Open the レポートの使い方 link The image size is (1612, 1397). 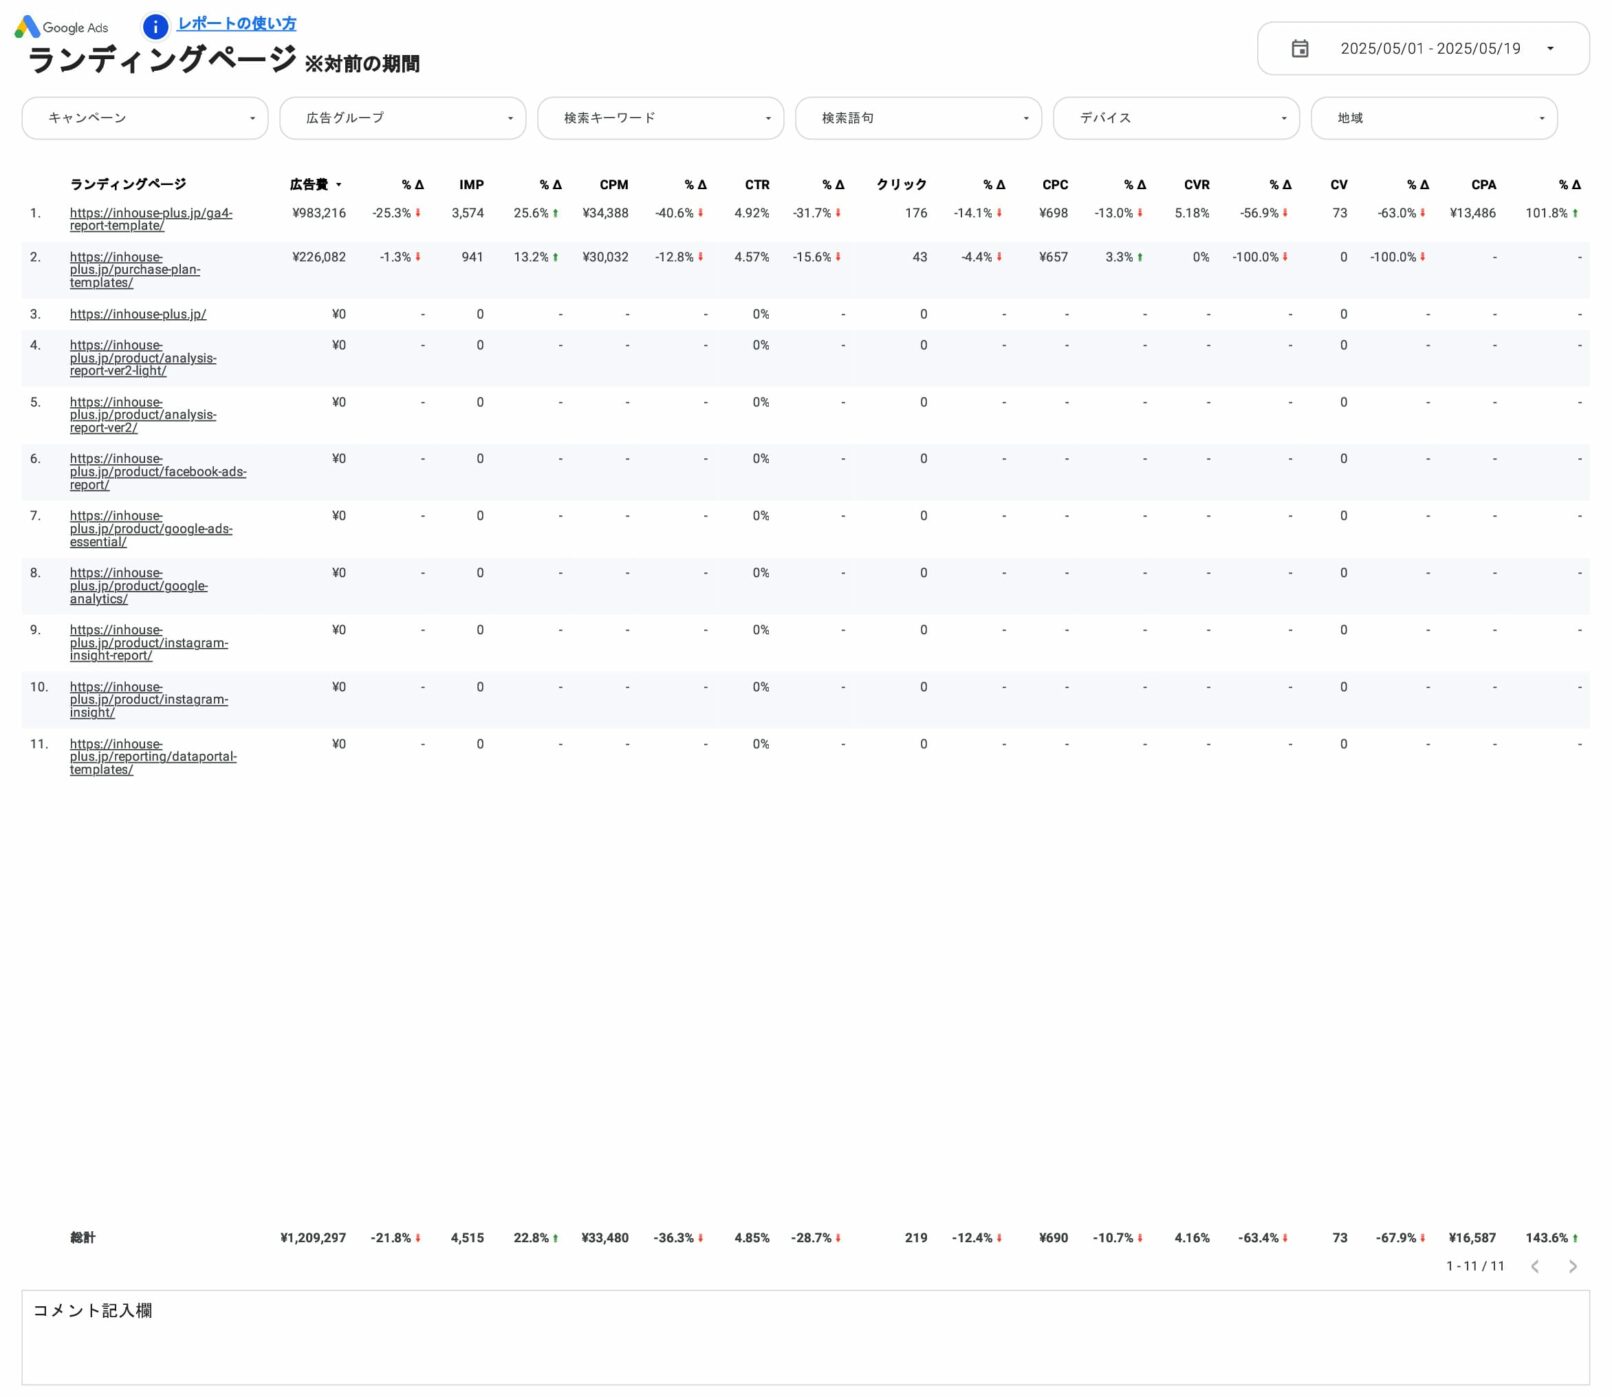(x=237, y=24)
